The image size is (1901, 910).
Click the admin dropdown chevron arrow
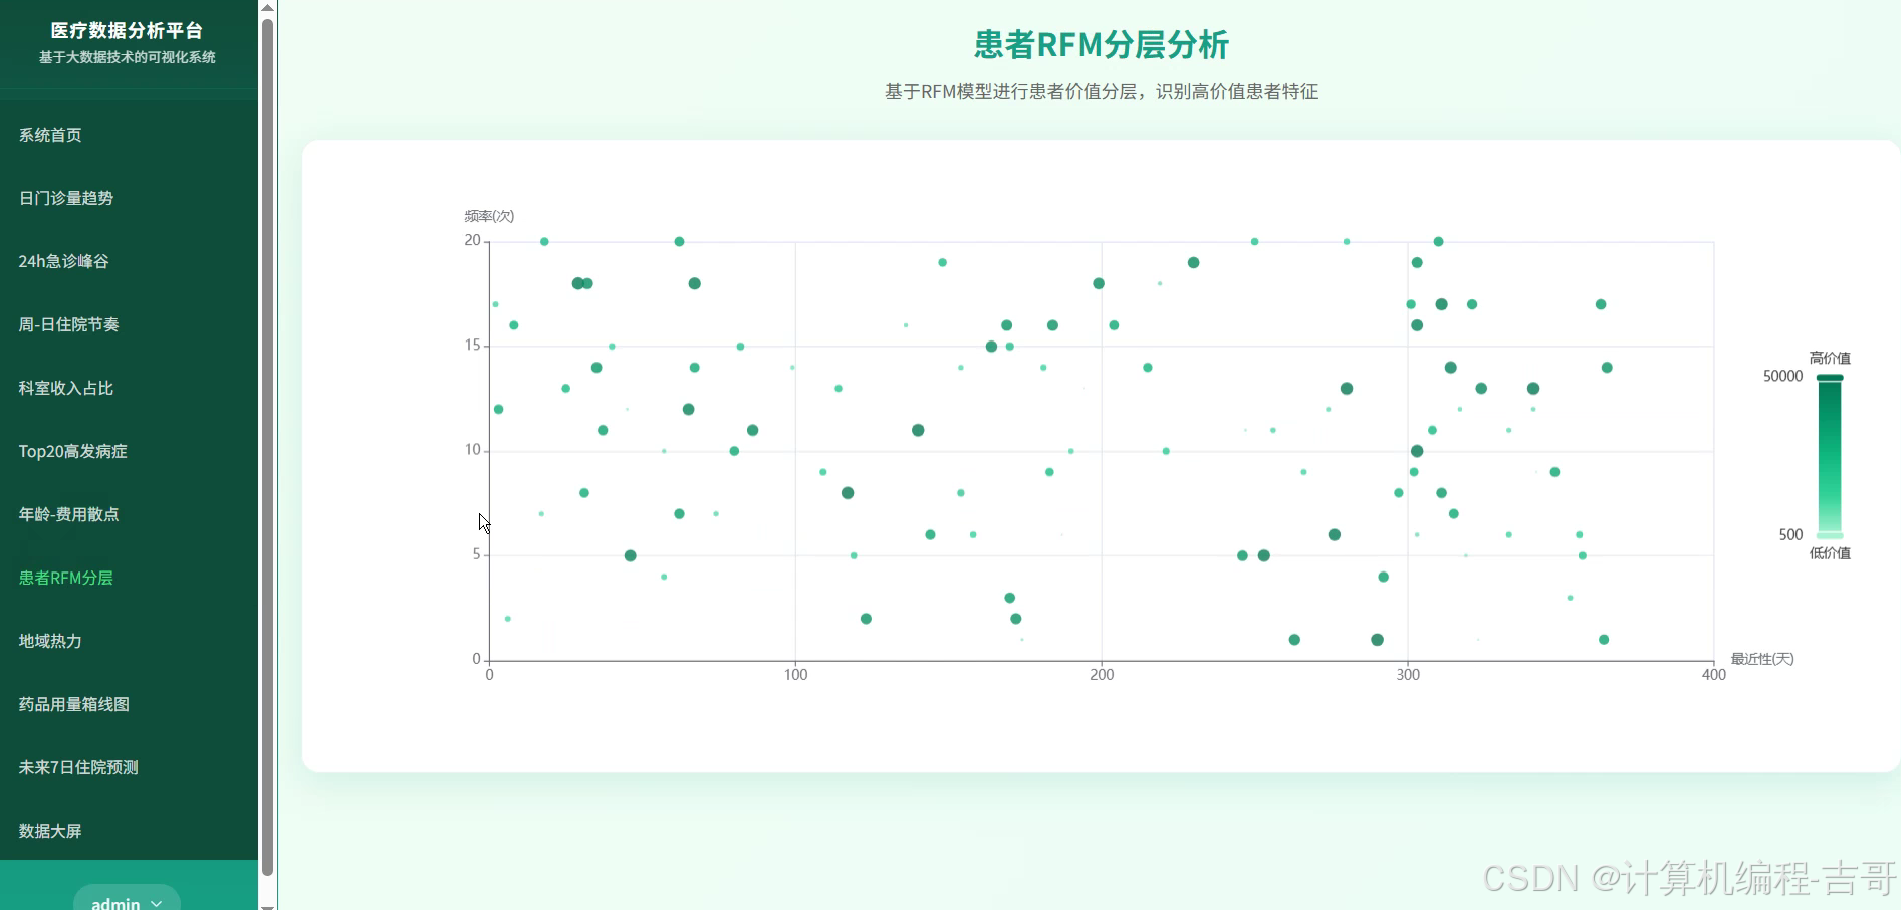[x=157, y=903]
